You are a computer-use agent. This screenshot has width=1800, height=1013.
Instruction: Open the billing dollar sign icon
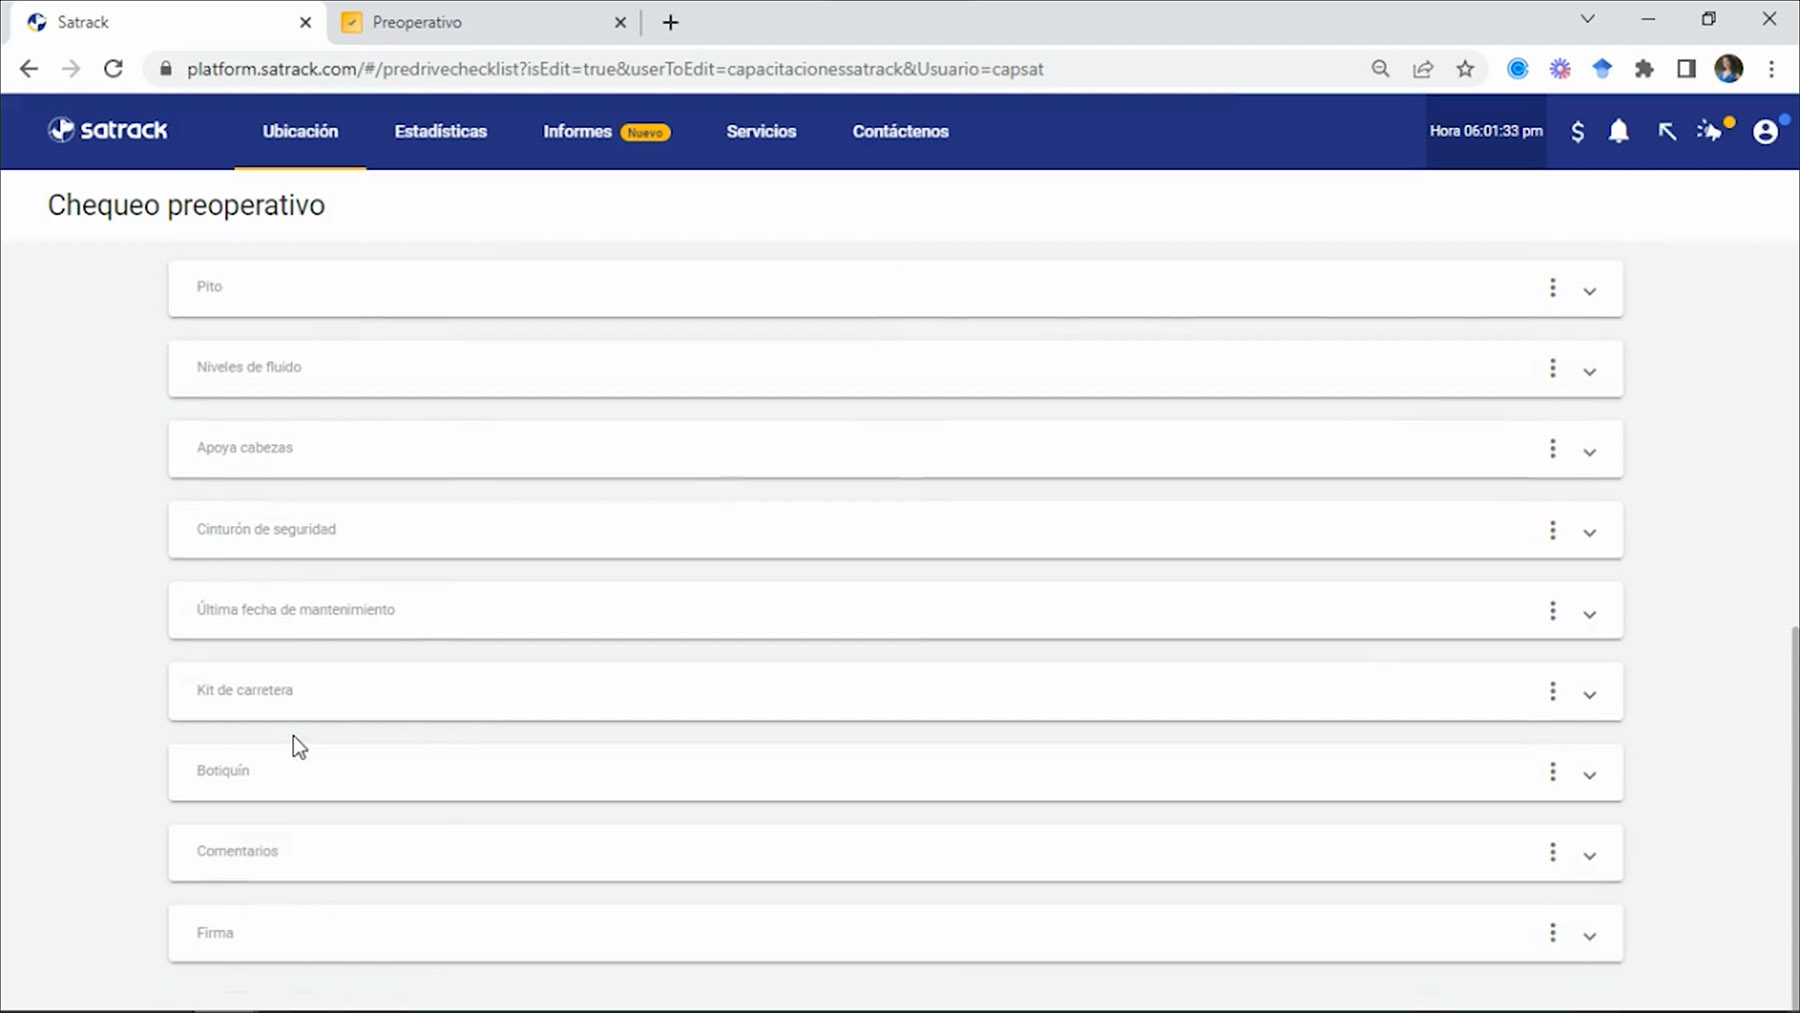[1577, 132]
